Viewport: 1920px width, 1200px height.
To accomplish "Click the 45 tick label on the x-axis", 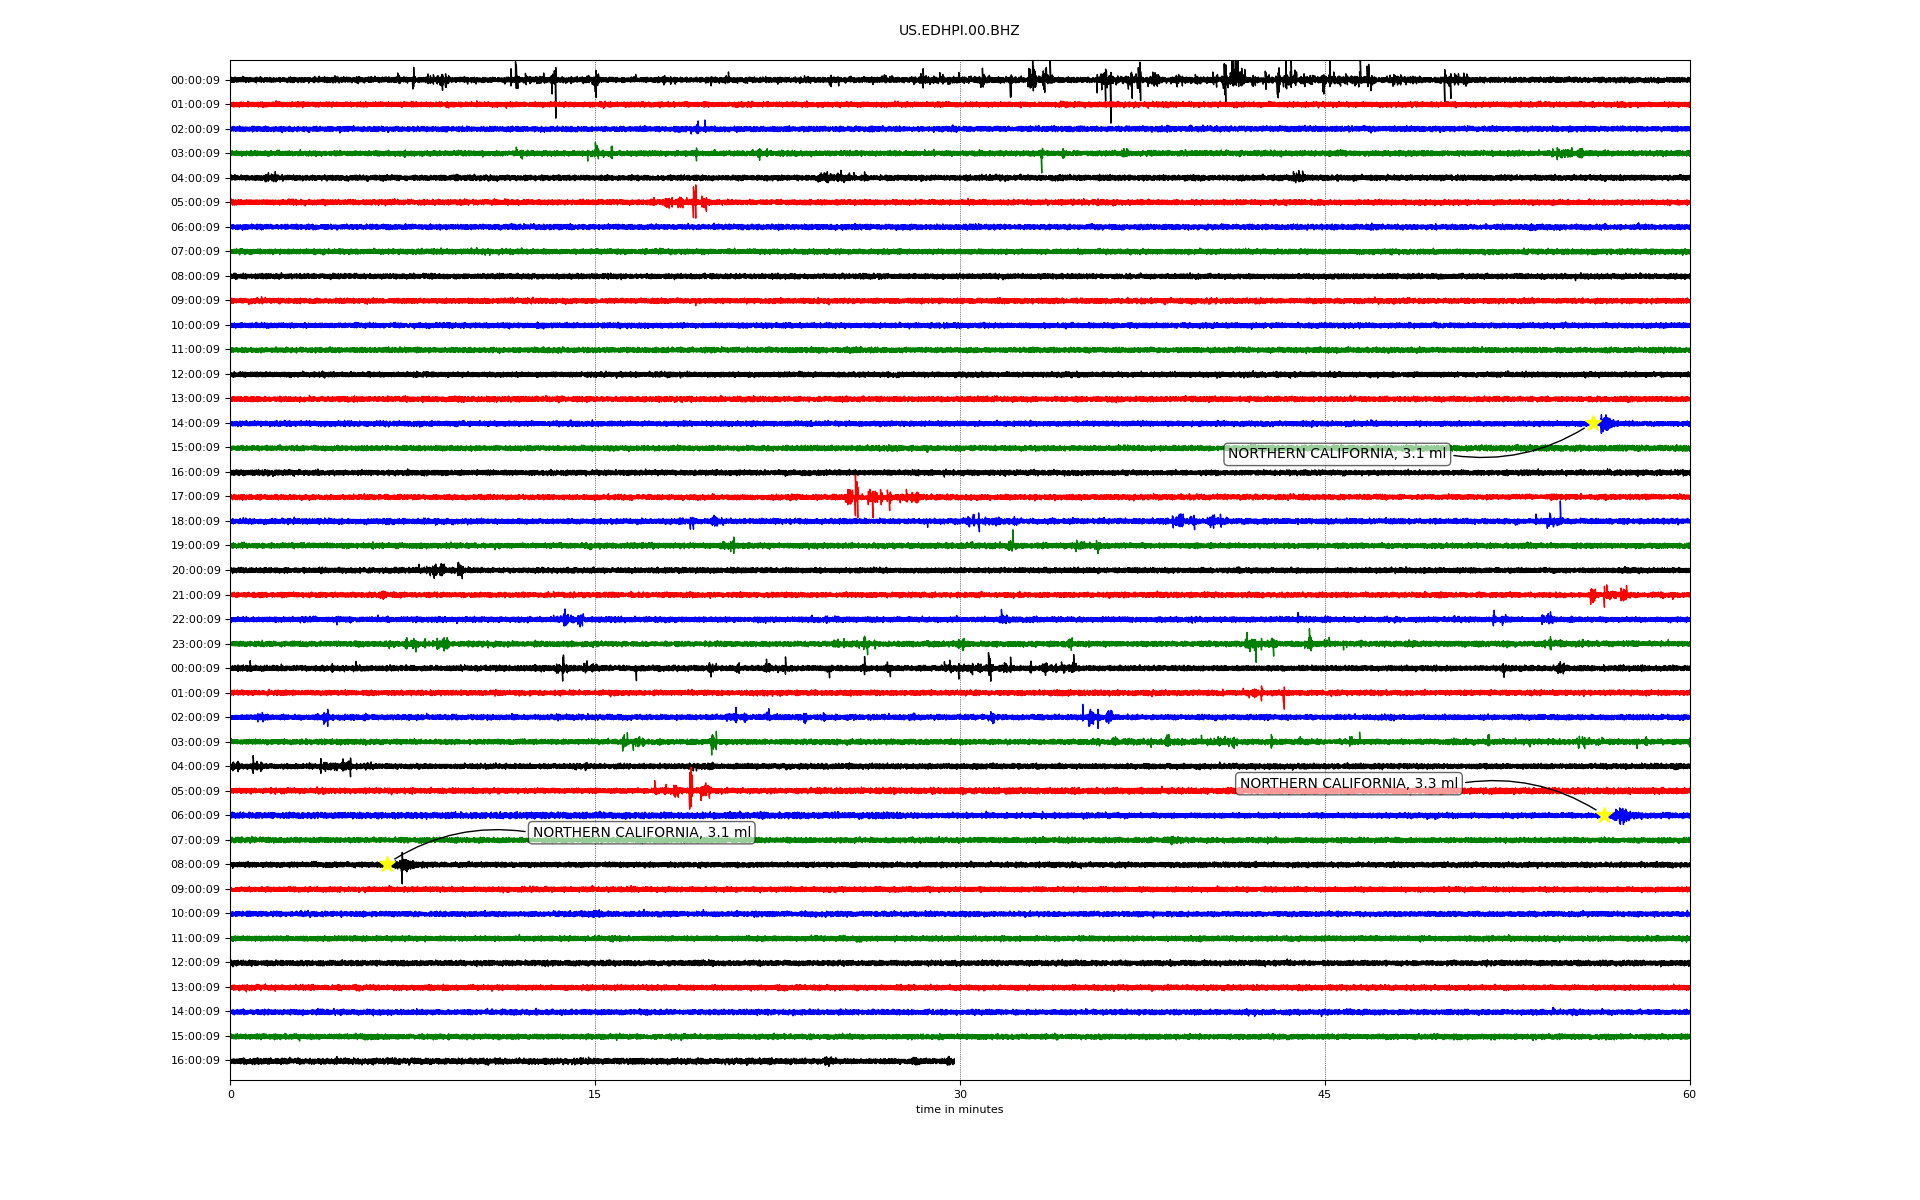I will (x=1324, y=1094).
